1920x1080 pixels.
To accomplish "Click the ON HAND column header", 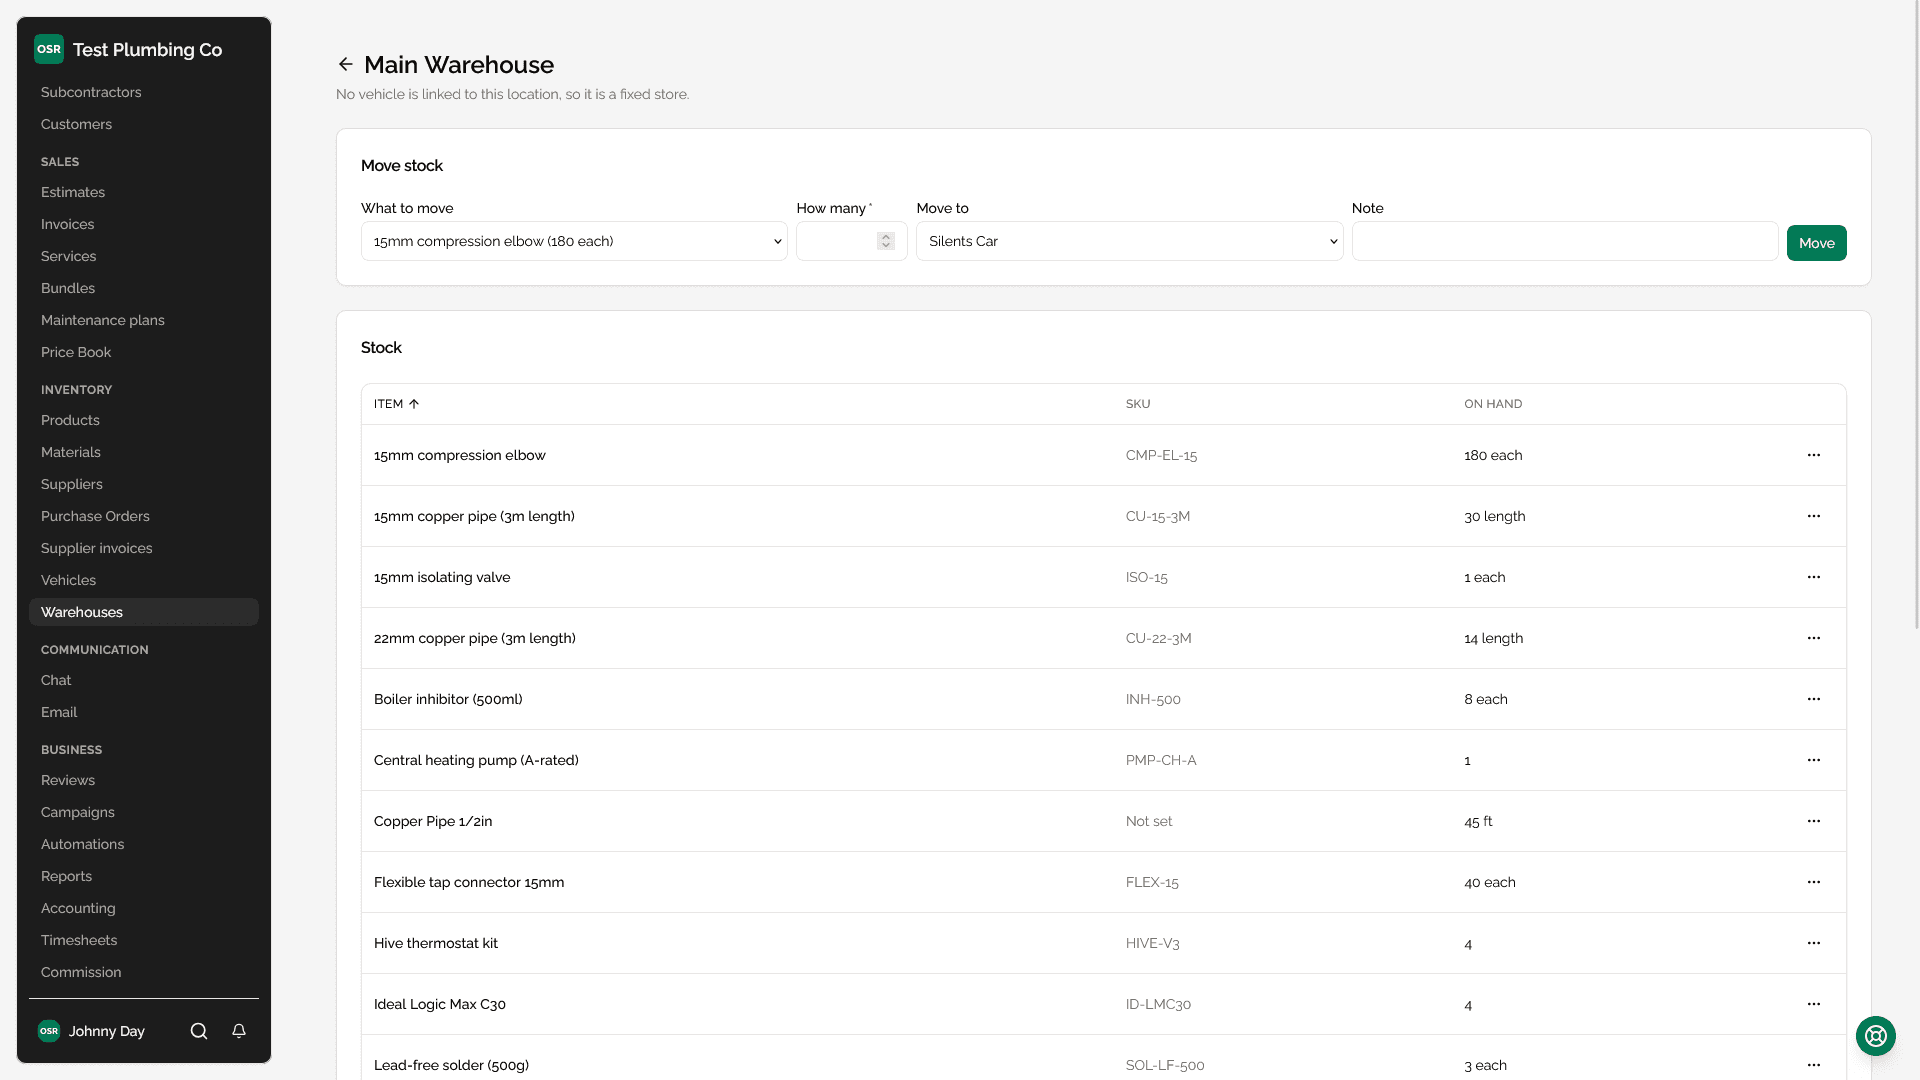I will 1493,404.
